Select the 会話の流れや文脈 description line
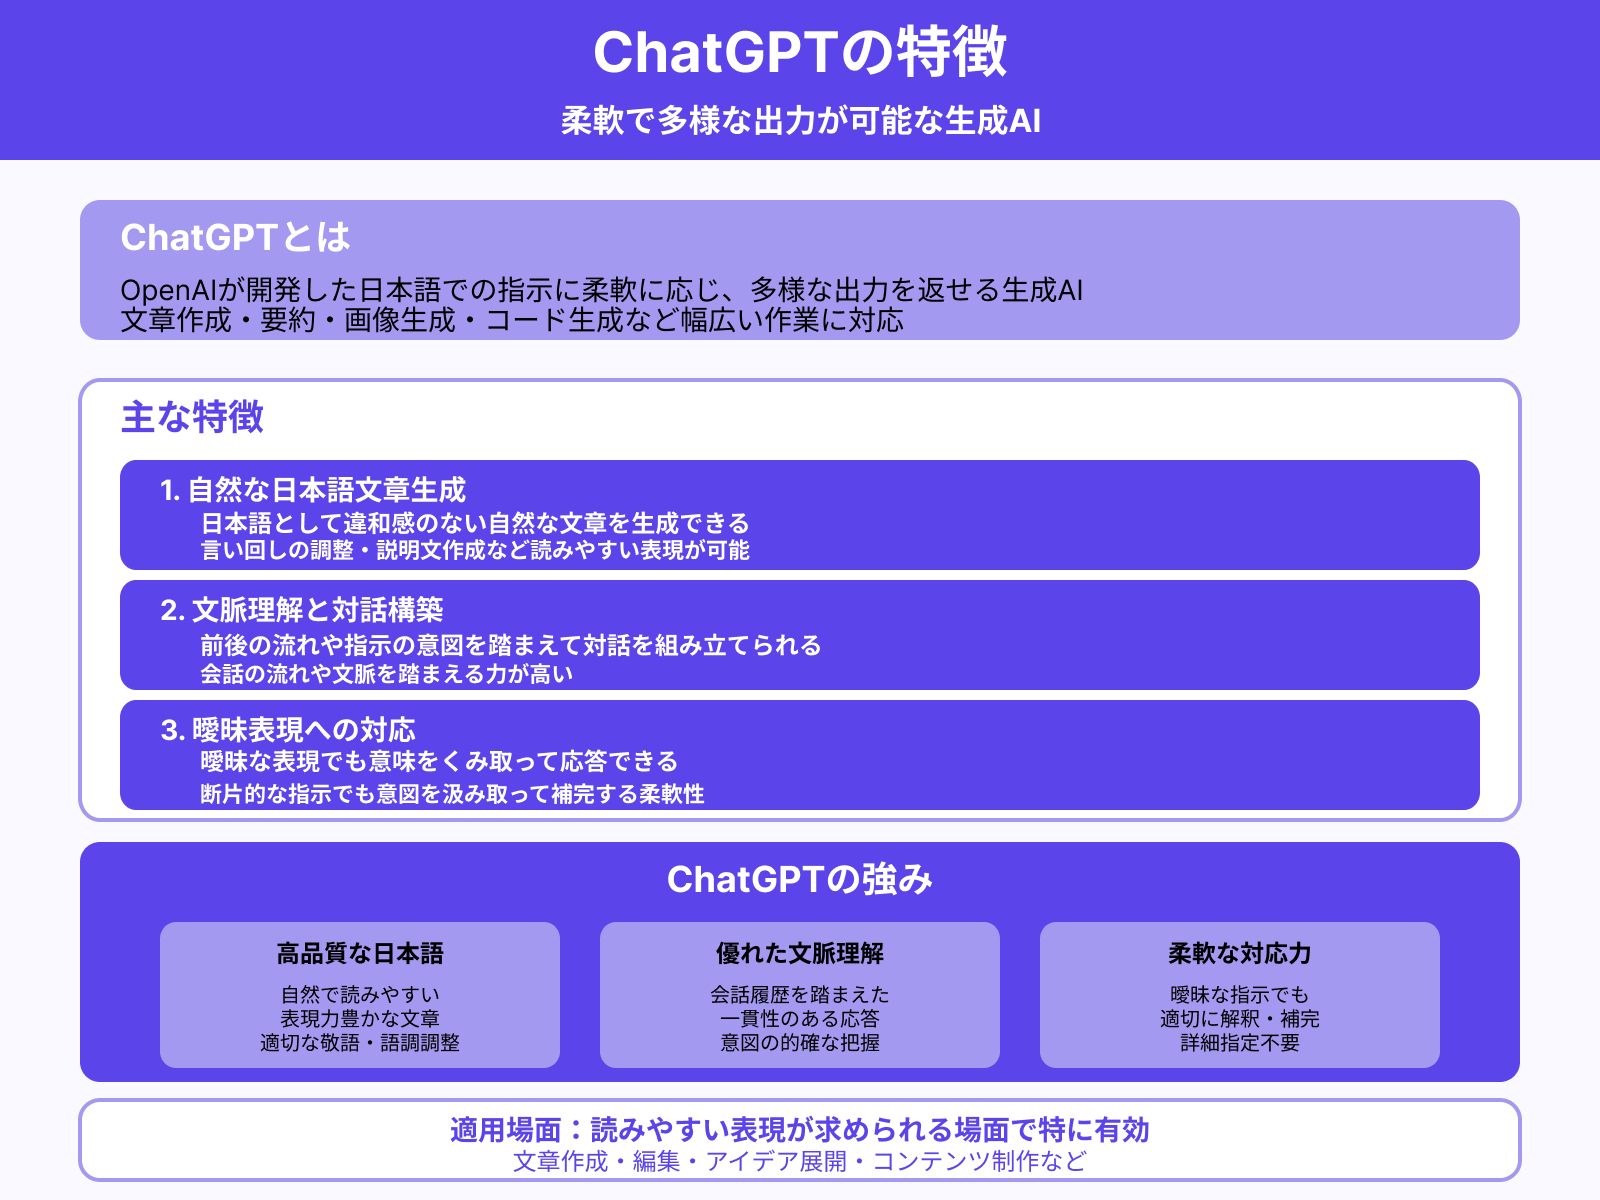Viewport: 1600px width, 1200px height. coord(385,674)
